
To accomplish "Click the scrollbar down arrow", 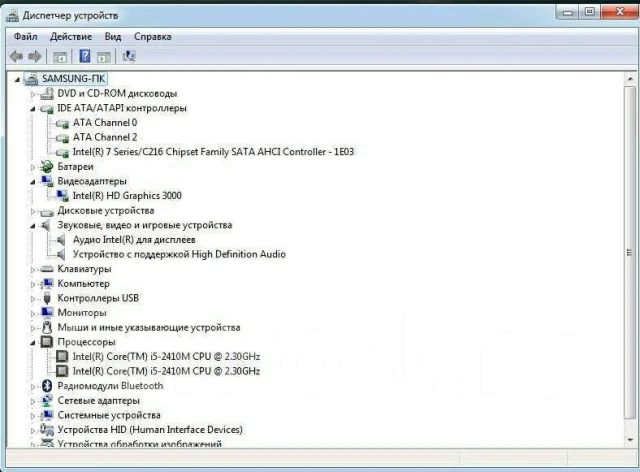I will (x=630, y=440).
